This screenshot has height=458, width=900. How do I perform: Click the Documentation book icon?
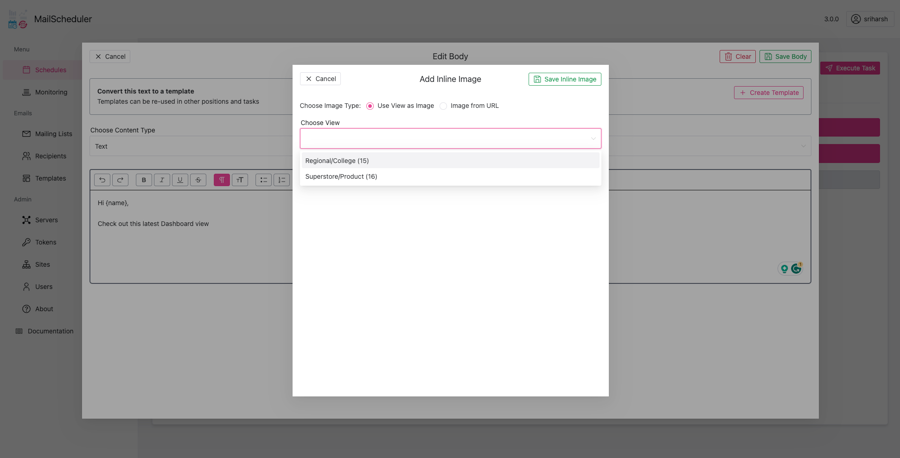tap(19, 331)
